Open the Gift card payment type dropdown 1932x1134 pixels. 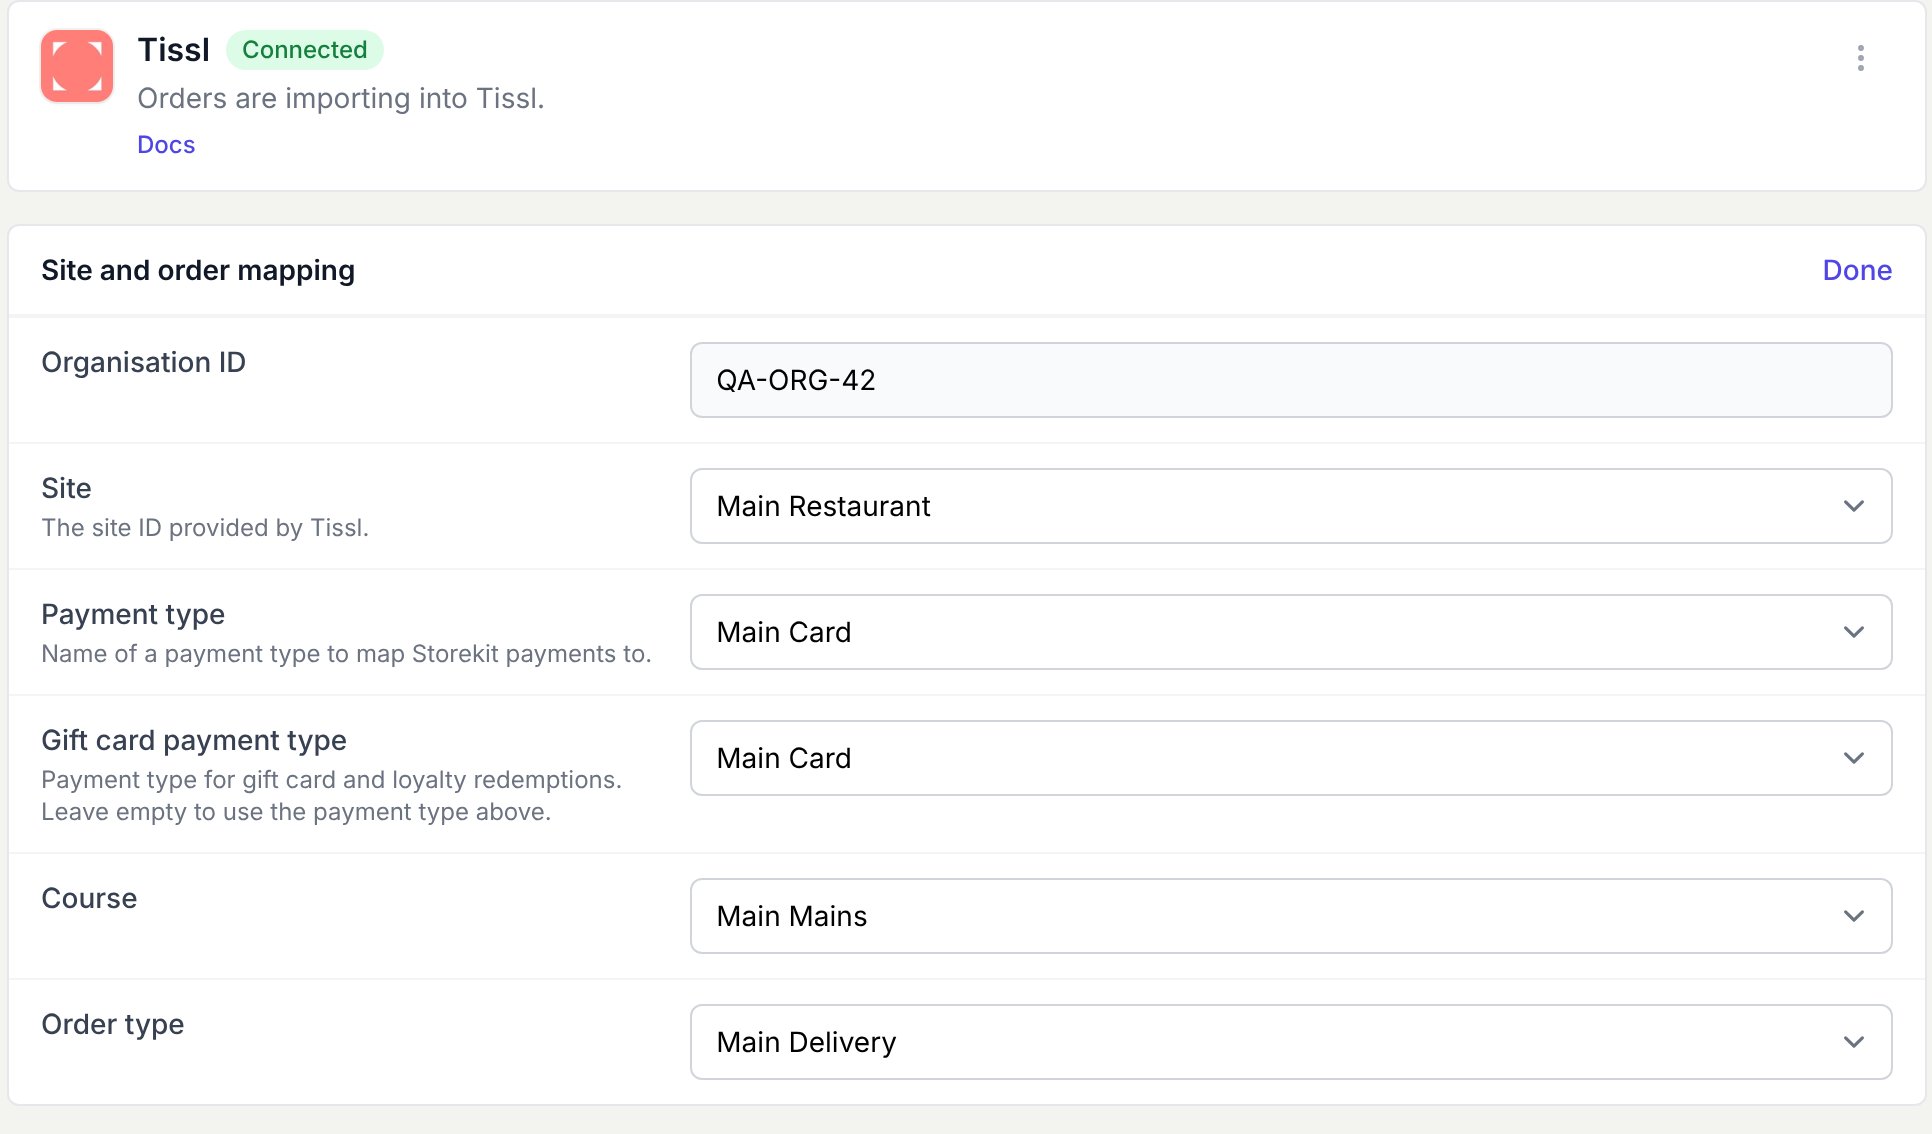(x=1291, y=758)
